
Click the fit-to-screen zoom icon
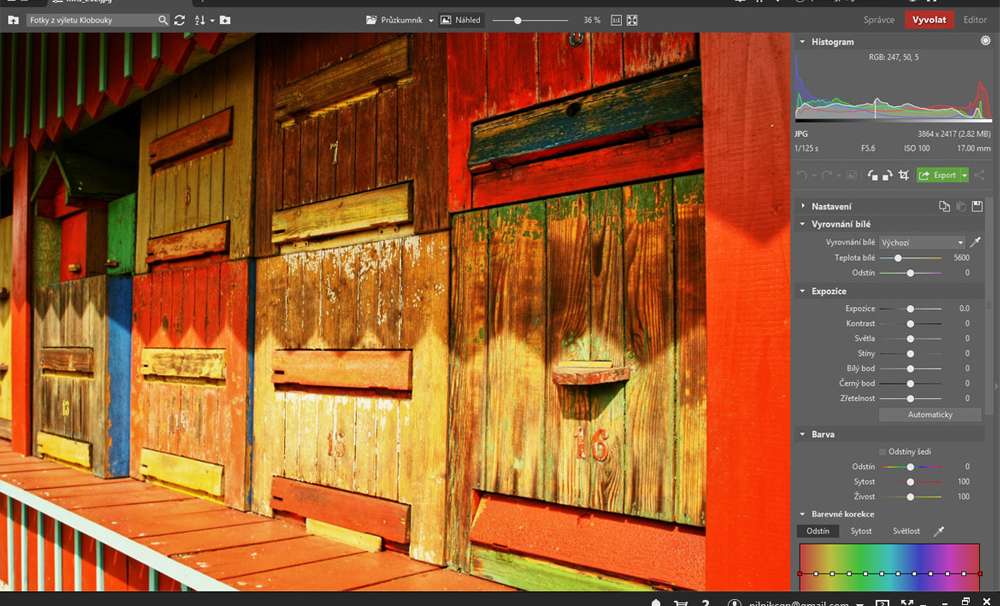click(632, 20)
